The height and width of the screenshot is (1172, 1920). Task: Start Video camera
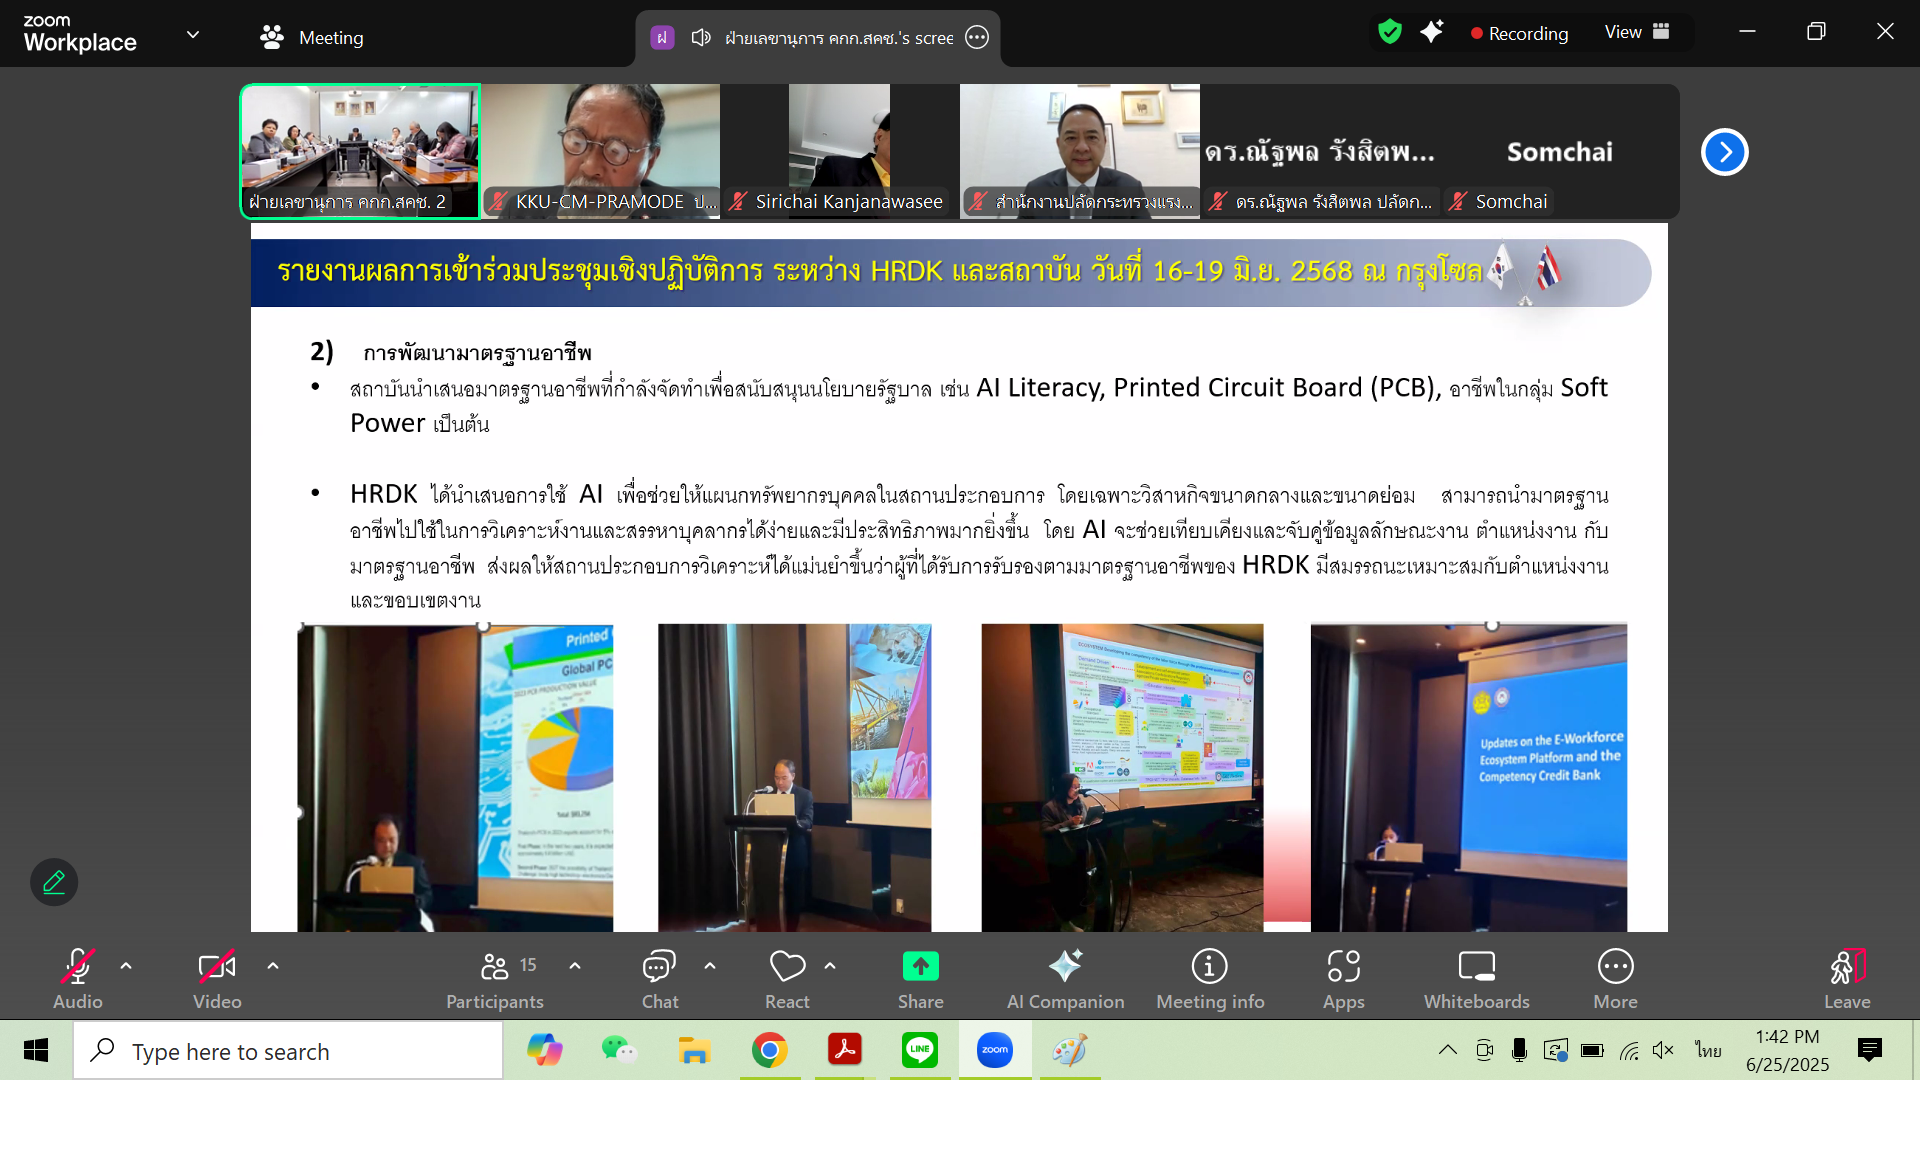(x=216, y=967)
